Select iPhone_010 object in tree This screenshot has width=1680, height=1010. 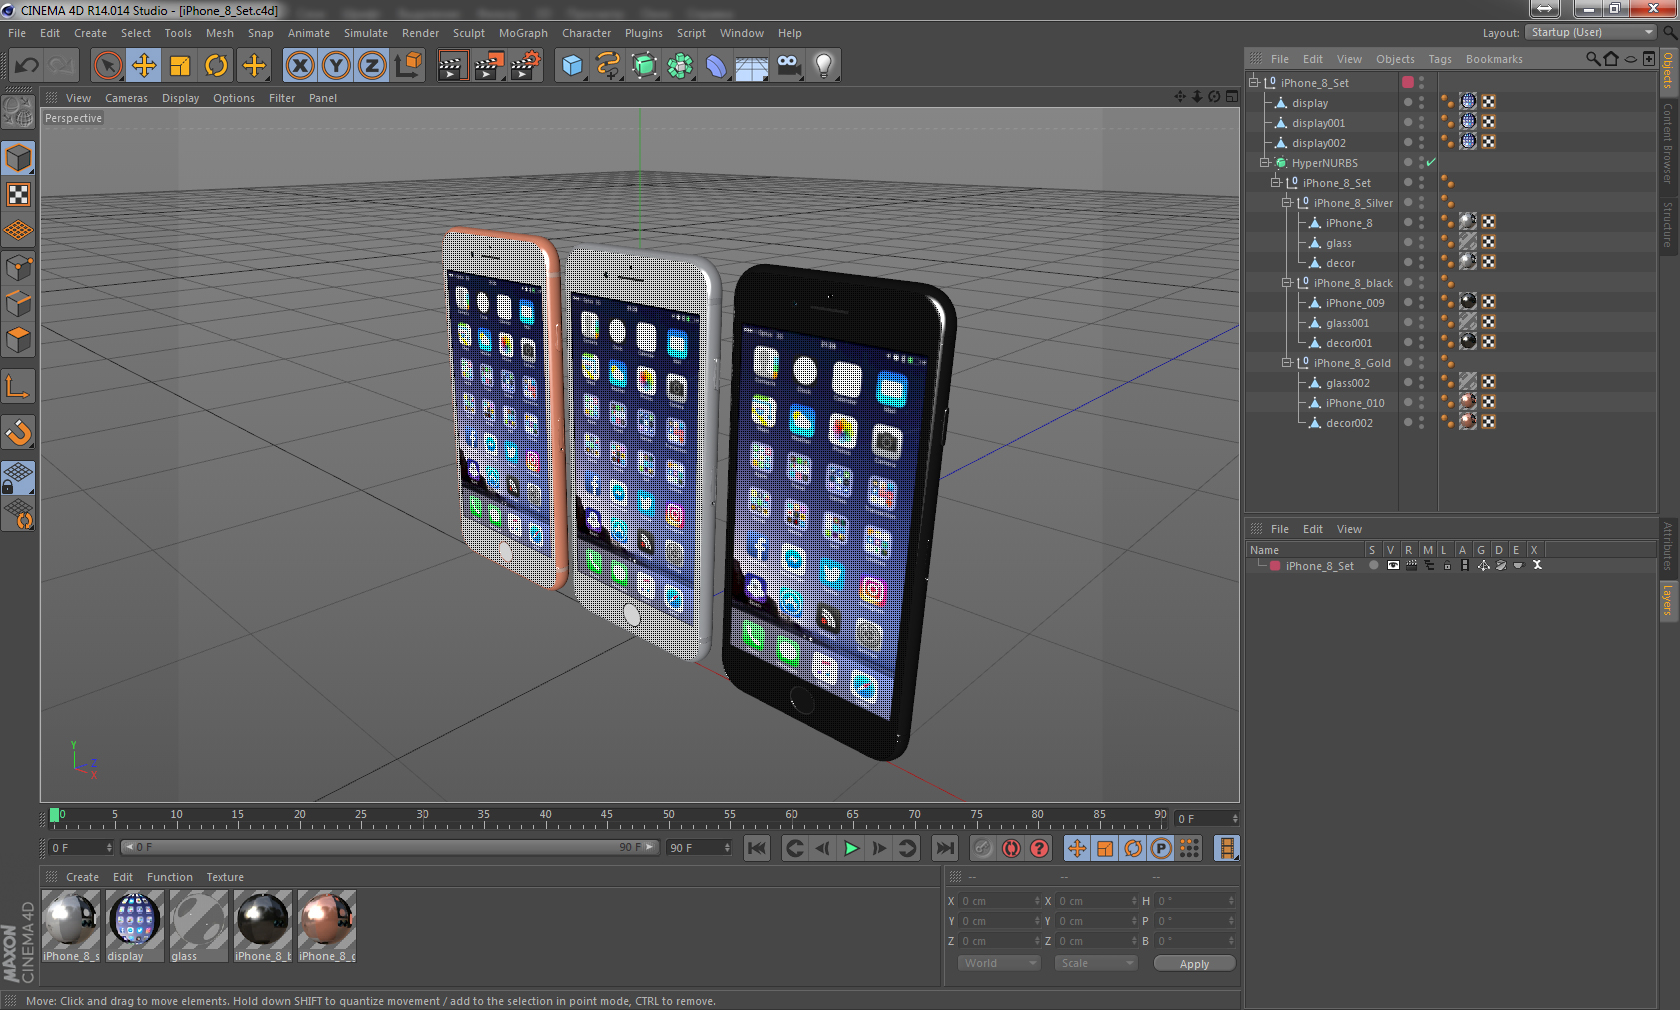(x=1355, y=402)
